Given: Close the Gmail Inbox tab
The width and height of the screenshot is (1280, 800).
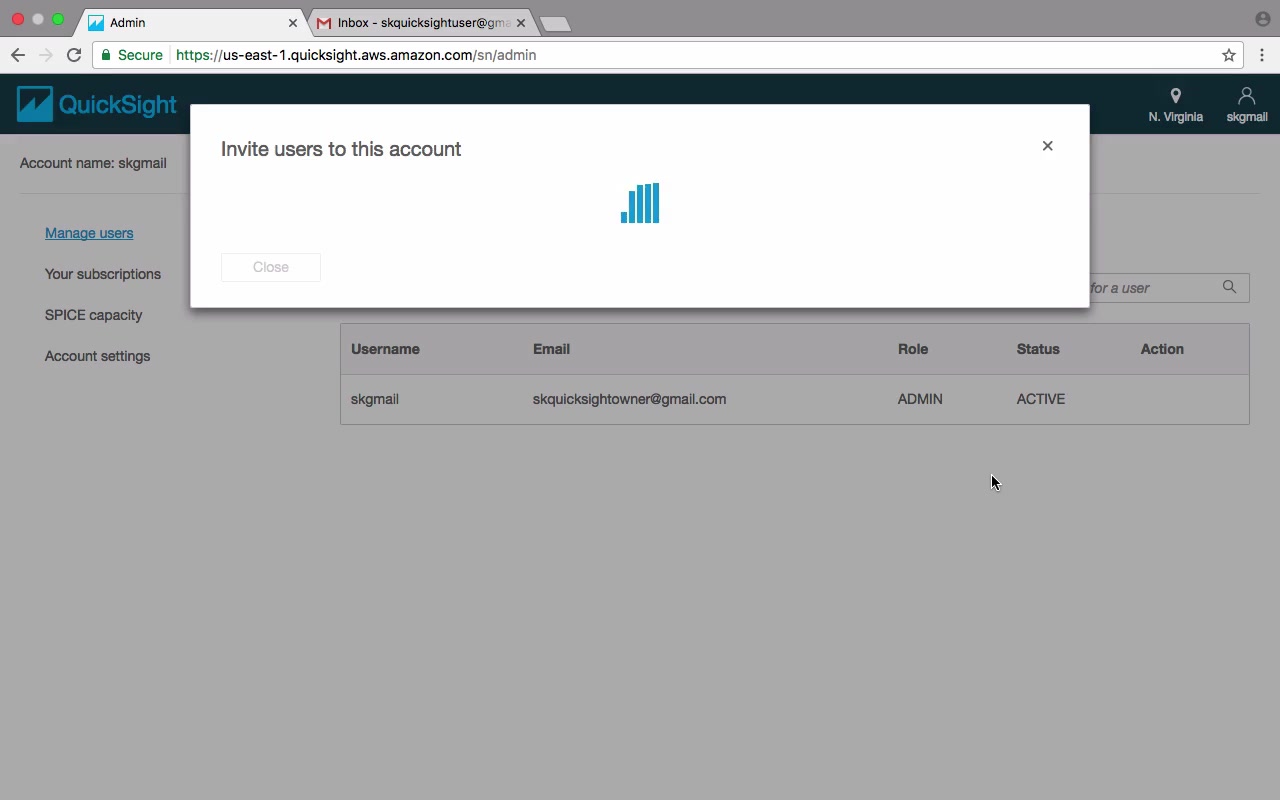Looking at the screenshot, I should coord(521,22).
